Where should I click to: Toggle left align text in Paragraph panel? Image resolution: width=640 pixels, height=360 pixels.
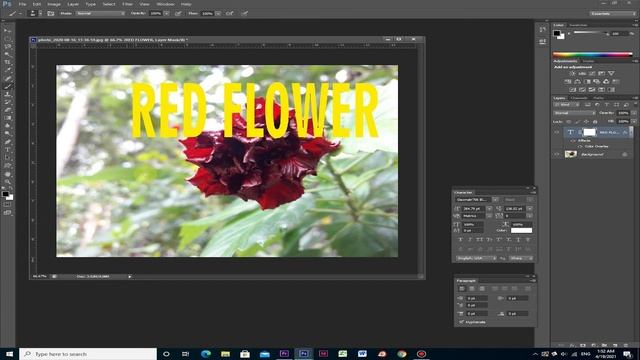pyautogui.click(x=462, y=289)
